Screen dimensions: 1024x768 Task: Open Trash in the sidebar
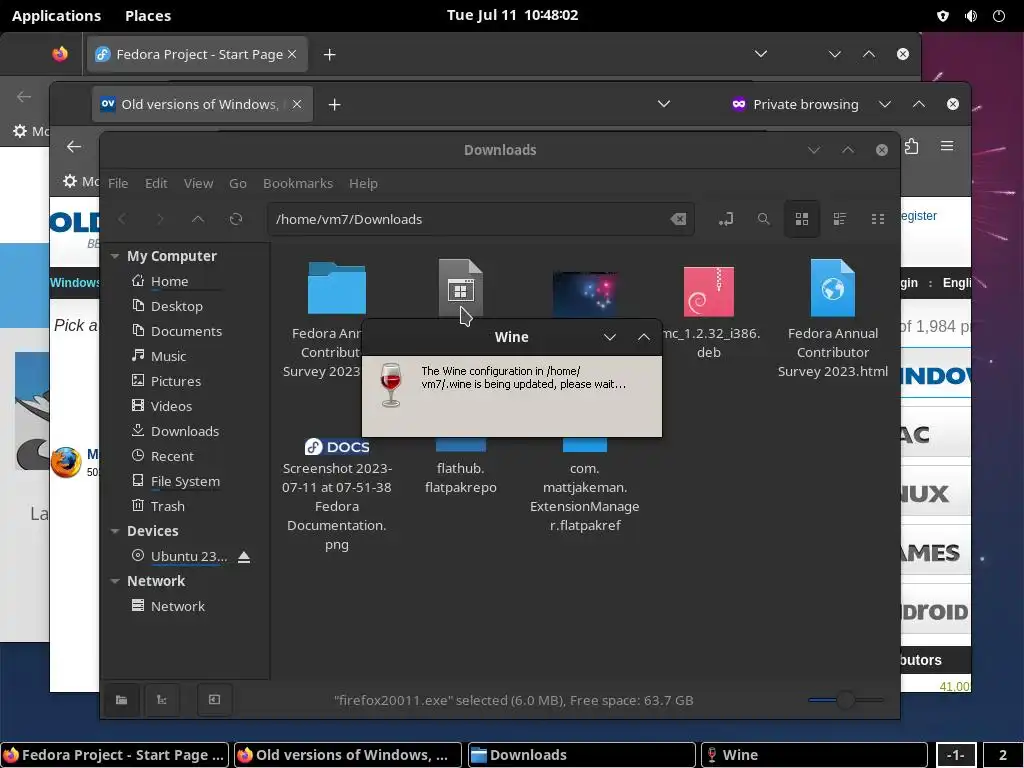[168, 506]
